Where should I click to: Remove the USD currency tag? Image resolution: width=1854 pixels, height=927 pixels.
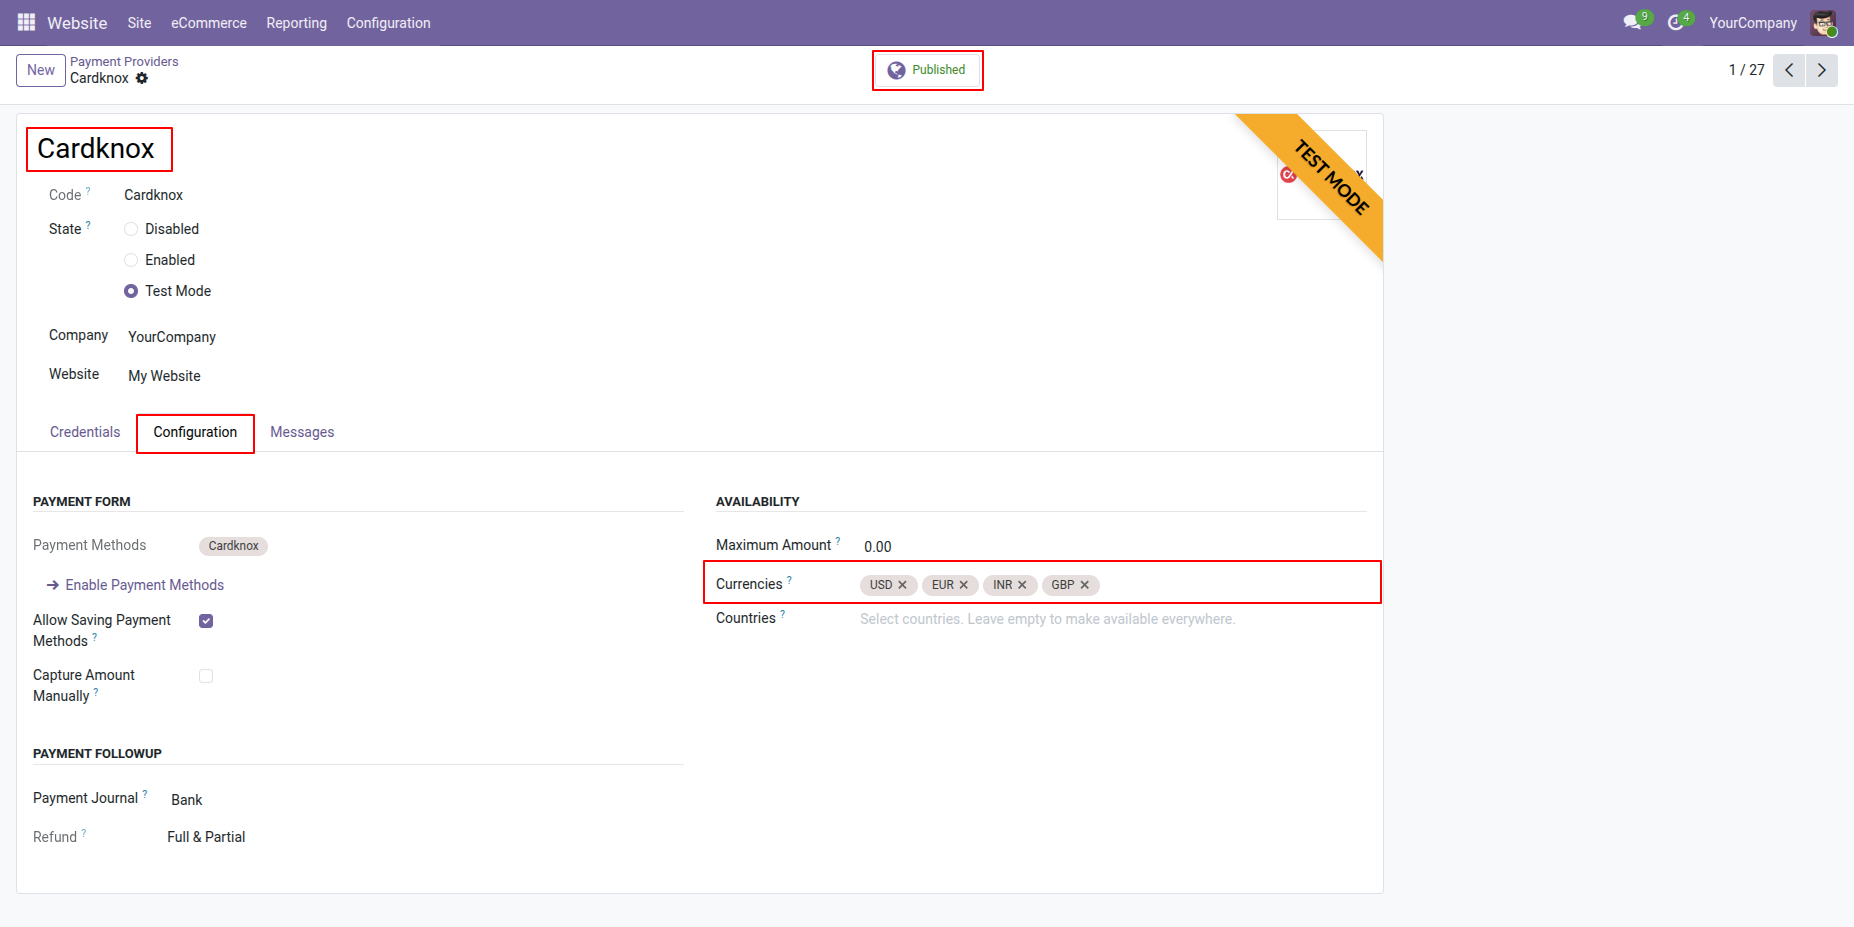902,585
